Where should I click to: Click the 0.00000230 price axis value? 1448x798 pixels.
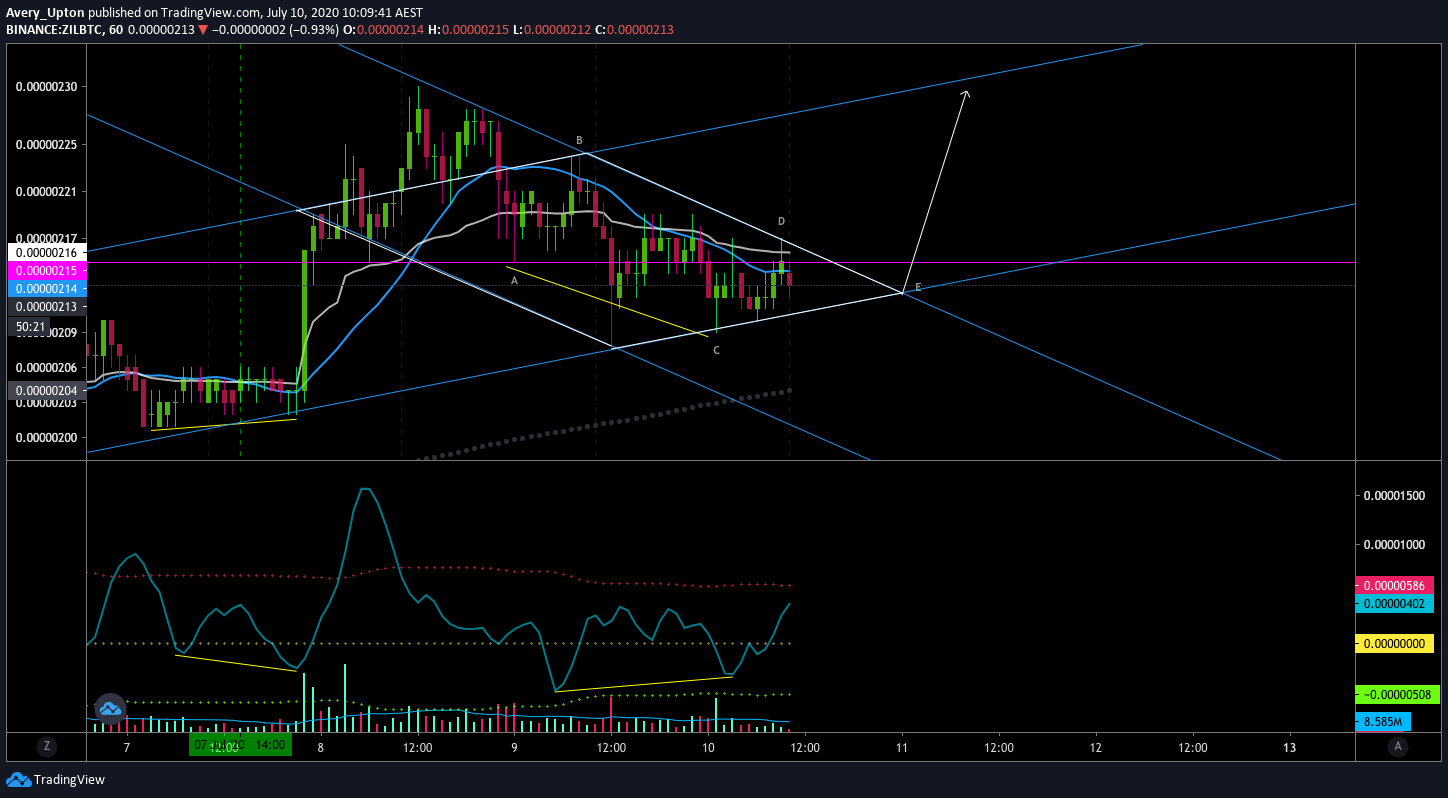coord(46,87)
